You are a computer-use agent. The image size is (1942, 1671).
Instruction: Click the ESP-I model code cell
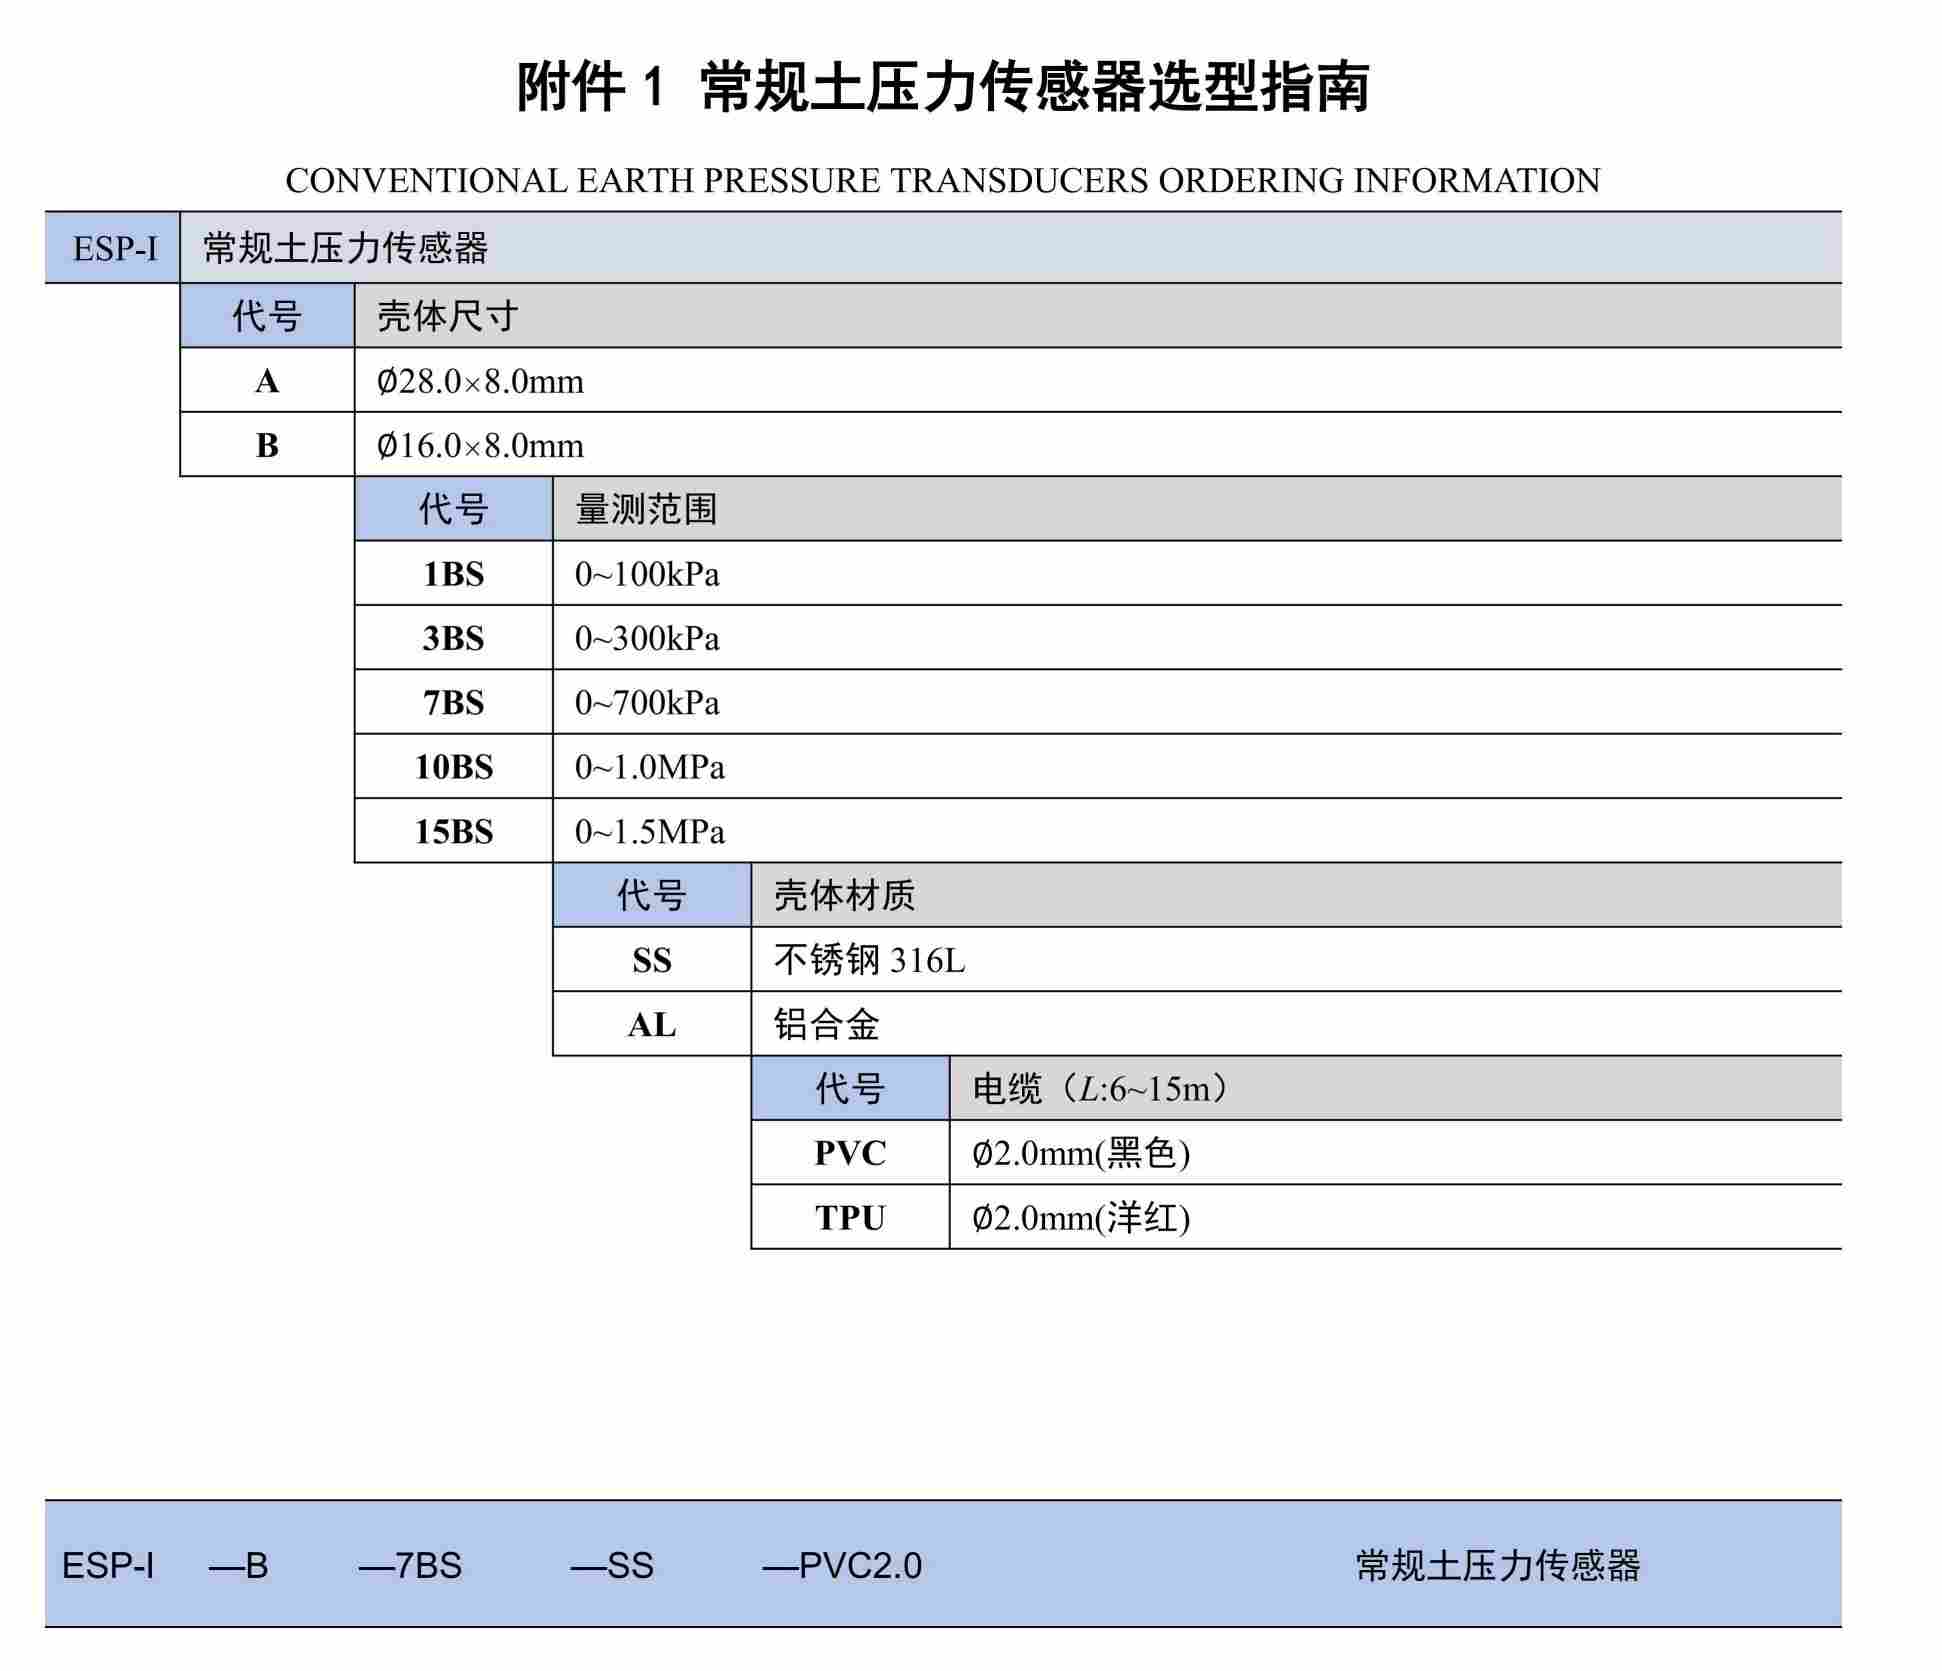coord(114,248)
